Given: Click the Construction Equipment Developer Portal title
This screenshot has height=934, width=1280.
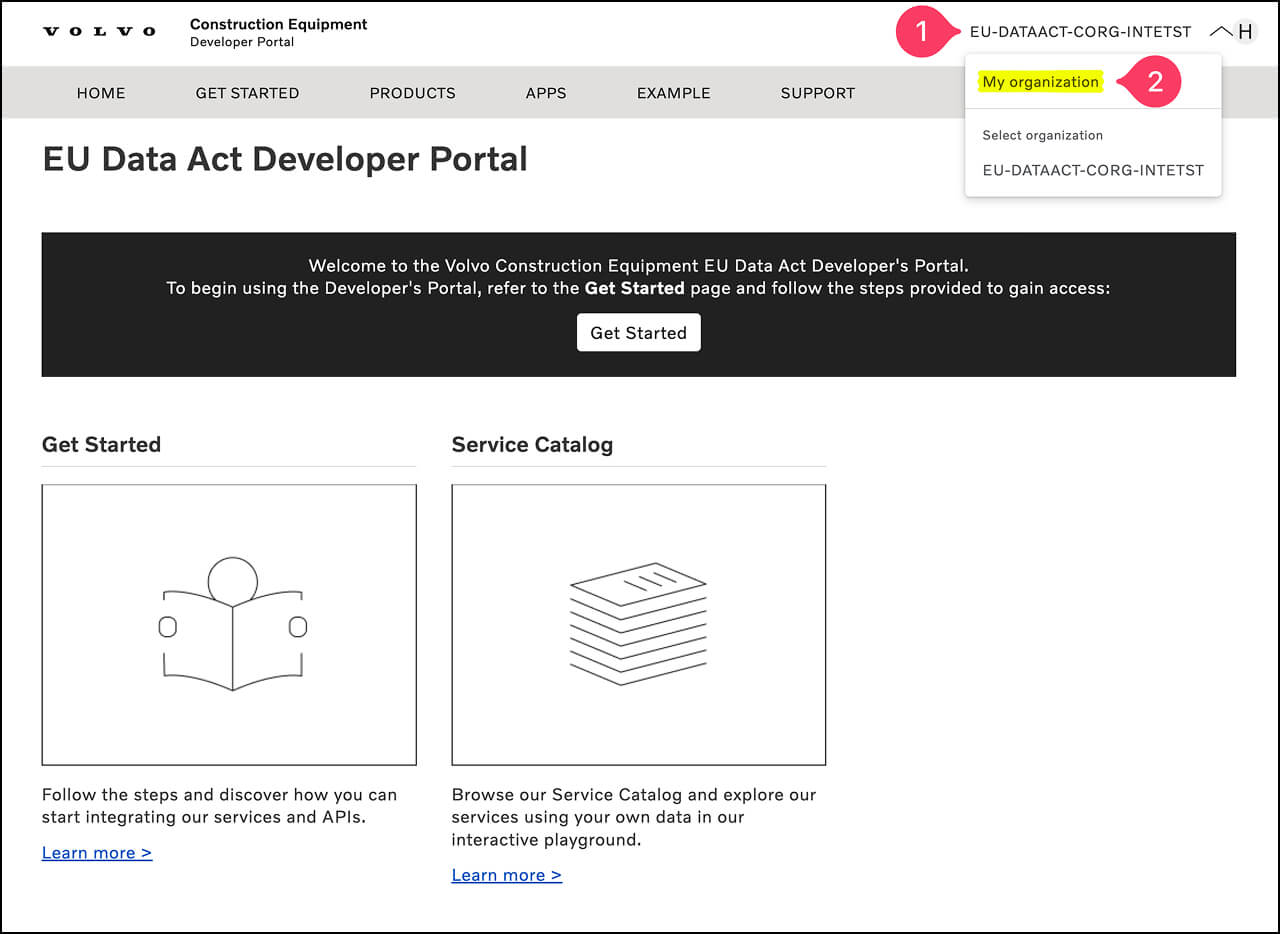Looking at the screenshot, I should coord(278,32).
